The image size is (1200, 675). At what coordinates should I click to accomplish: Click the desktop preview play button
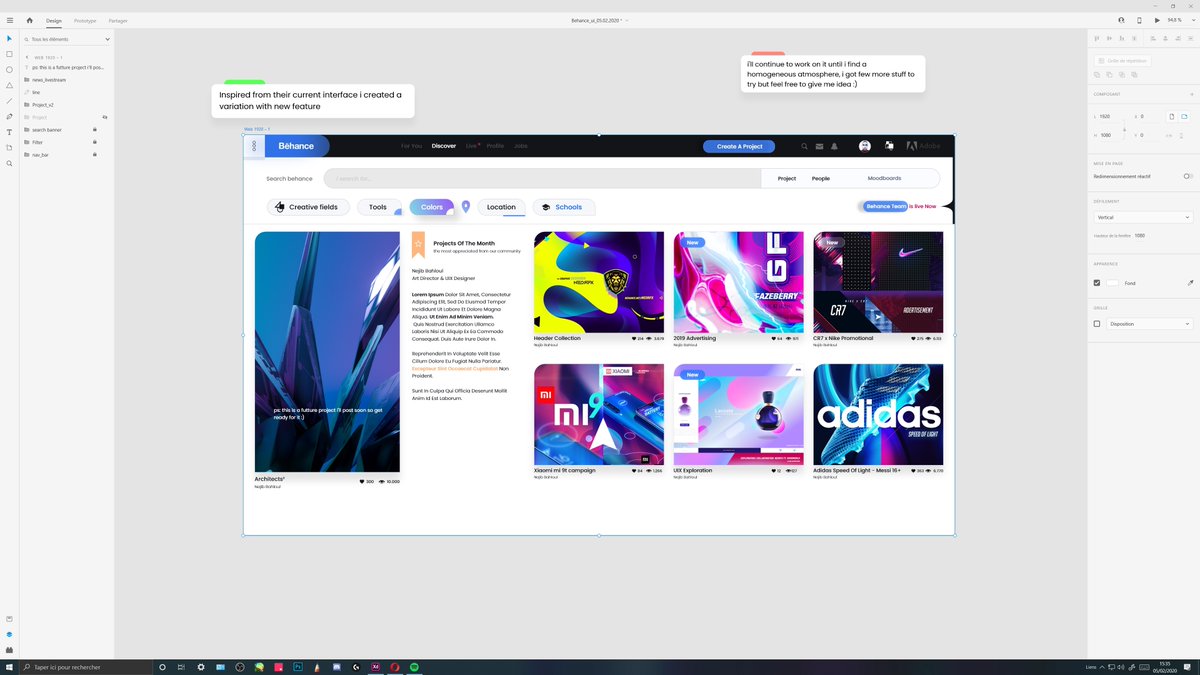tap(1157, 20)
